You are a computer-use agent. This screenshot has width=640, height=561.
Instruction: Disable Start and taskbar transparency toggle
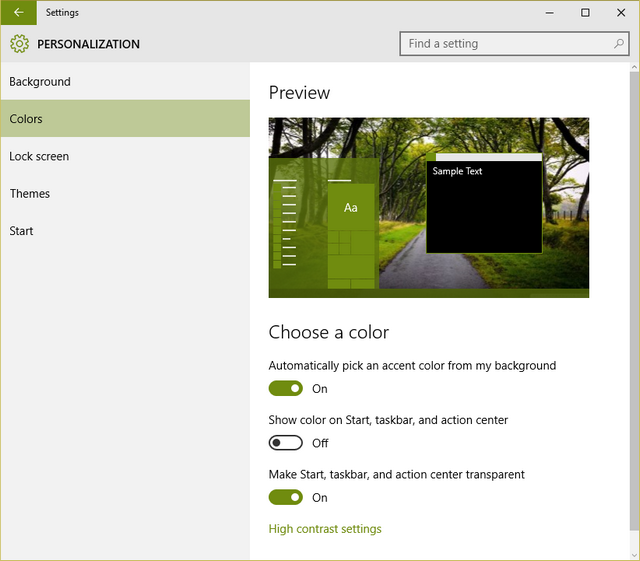point(285,497)
